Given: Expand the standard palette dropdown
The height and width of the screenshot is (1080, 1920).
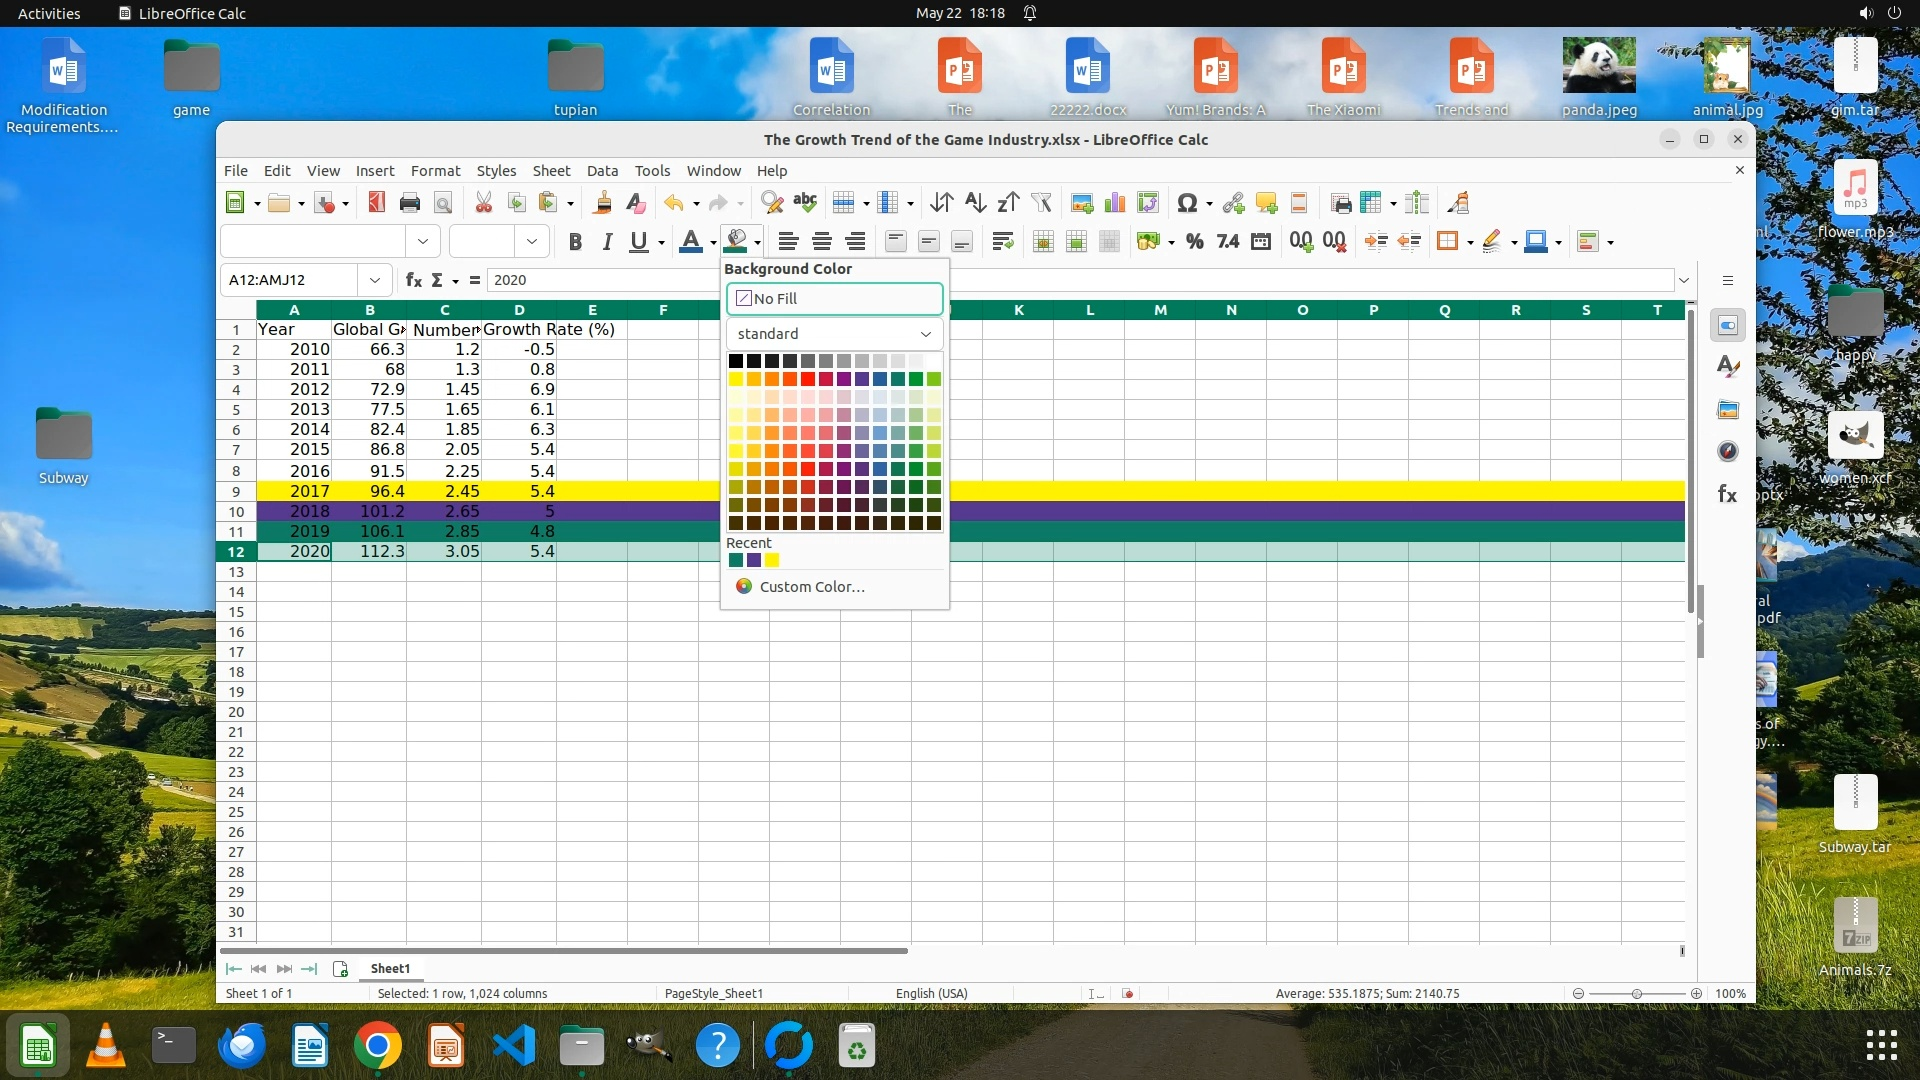Looking at the screenshot, I should 925,334.
